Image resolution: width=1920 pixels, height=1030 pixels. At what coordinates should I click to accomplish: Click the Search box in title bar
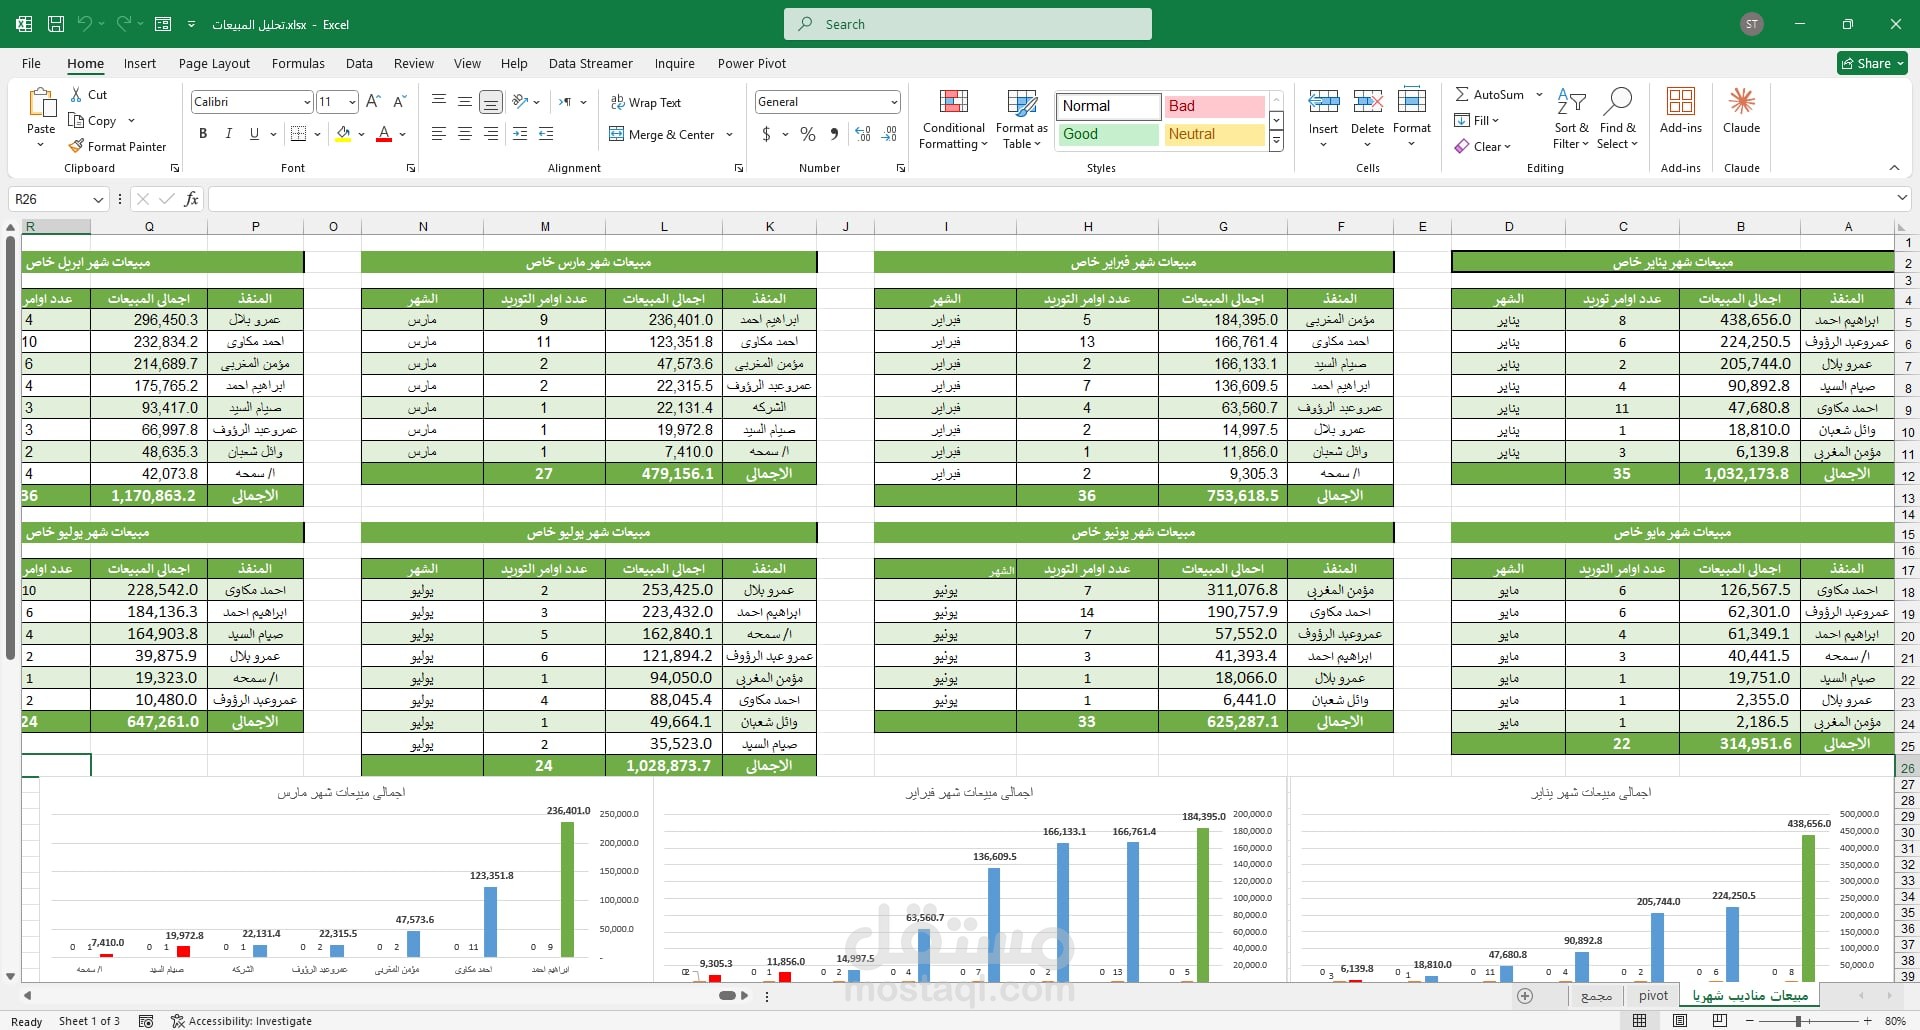968,24
